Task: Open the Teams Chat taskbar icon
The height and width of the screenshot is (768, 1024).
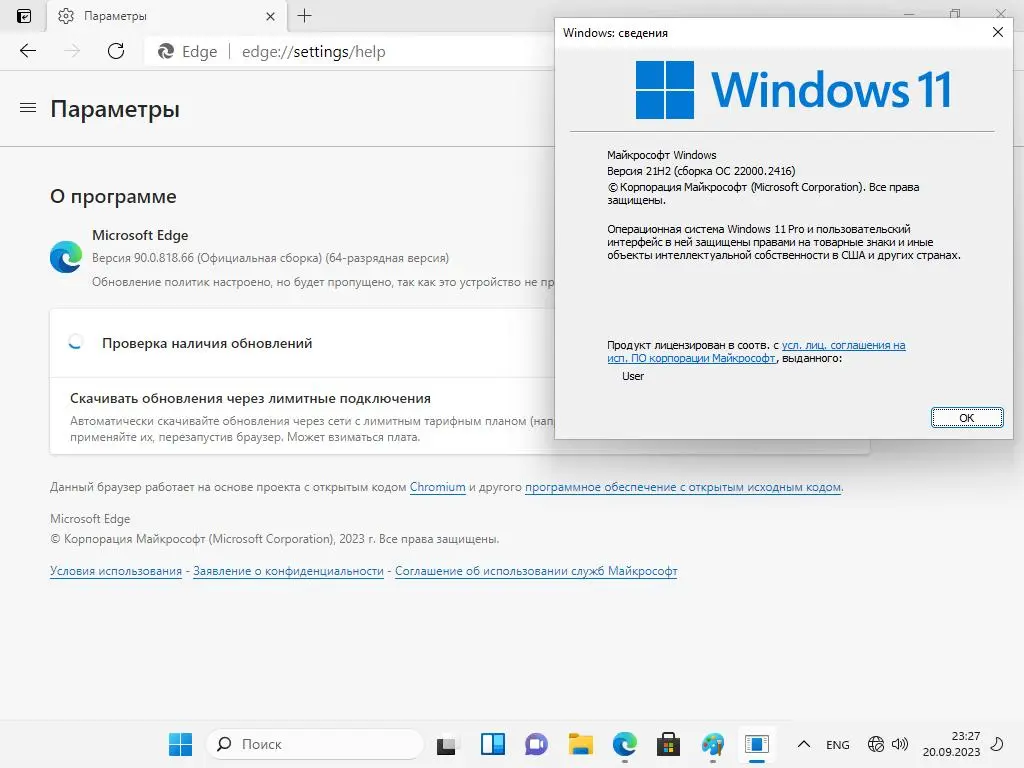Action: click(x=537, y=744)
